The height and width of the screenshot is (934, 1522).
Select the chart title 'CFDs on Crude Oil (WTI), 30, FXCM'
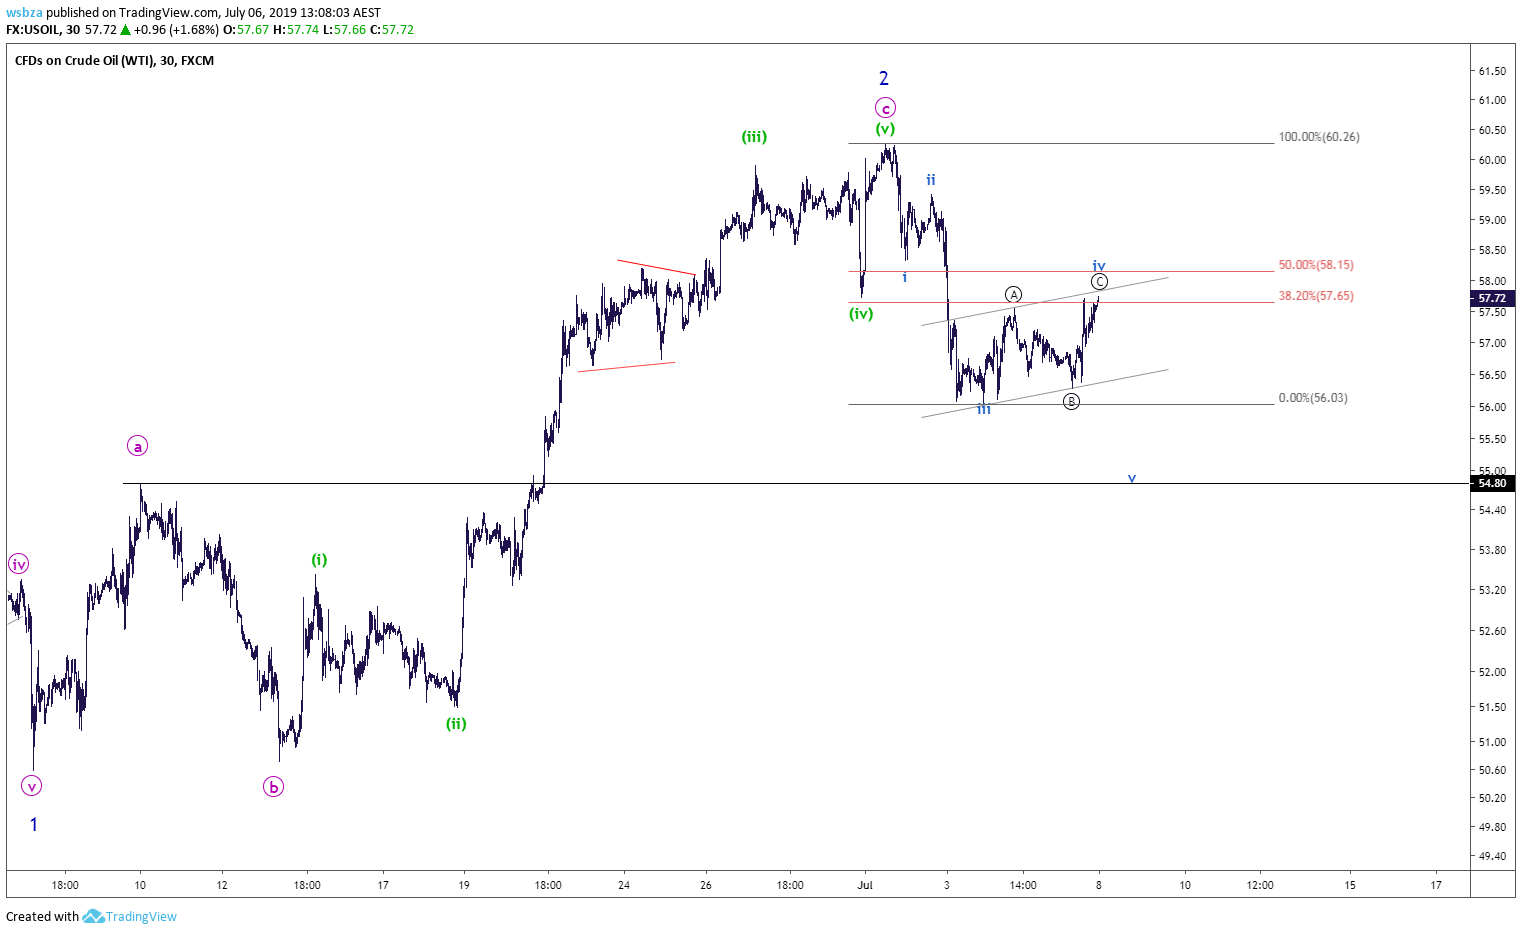coord(114,61)
